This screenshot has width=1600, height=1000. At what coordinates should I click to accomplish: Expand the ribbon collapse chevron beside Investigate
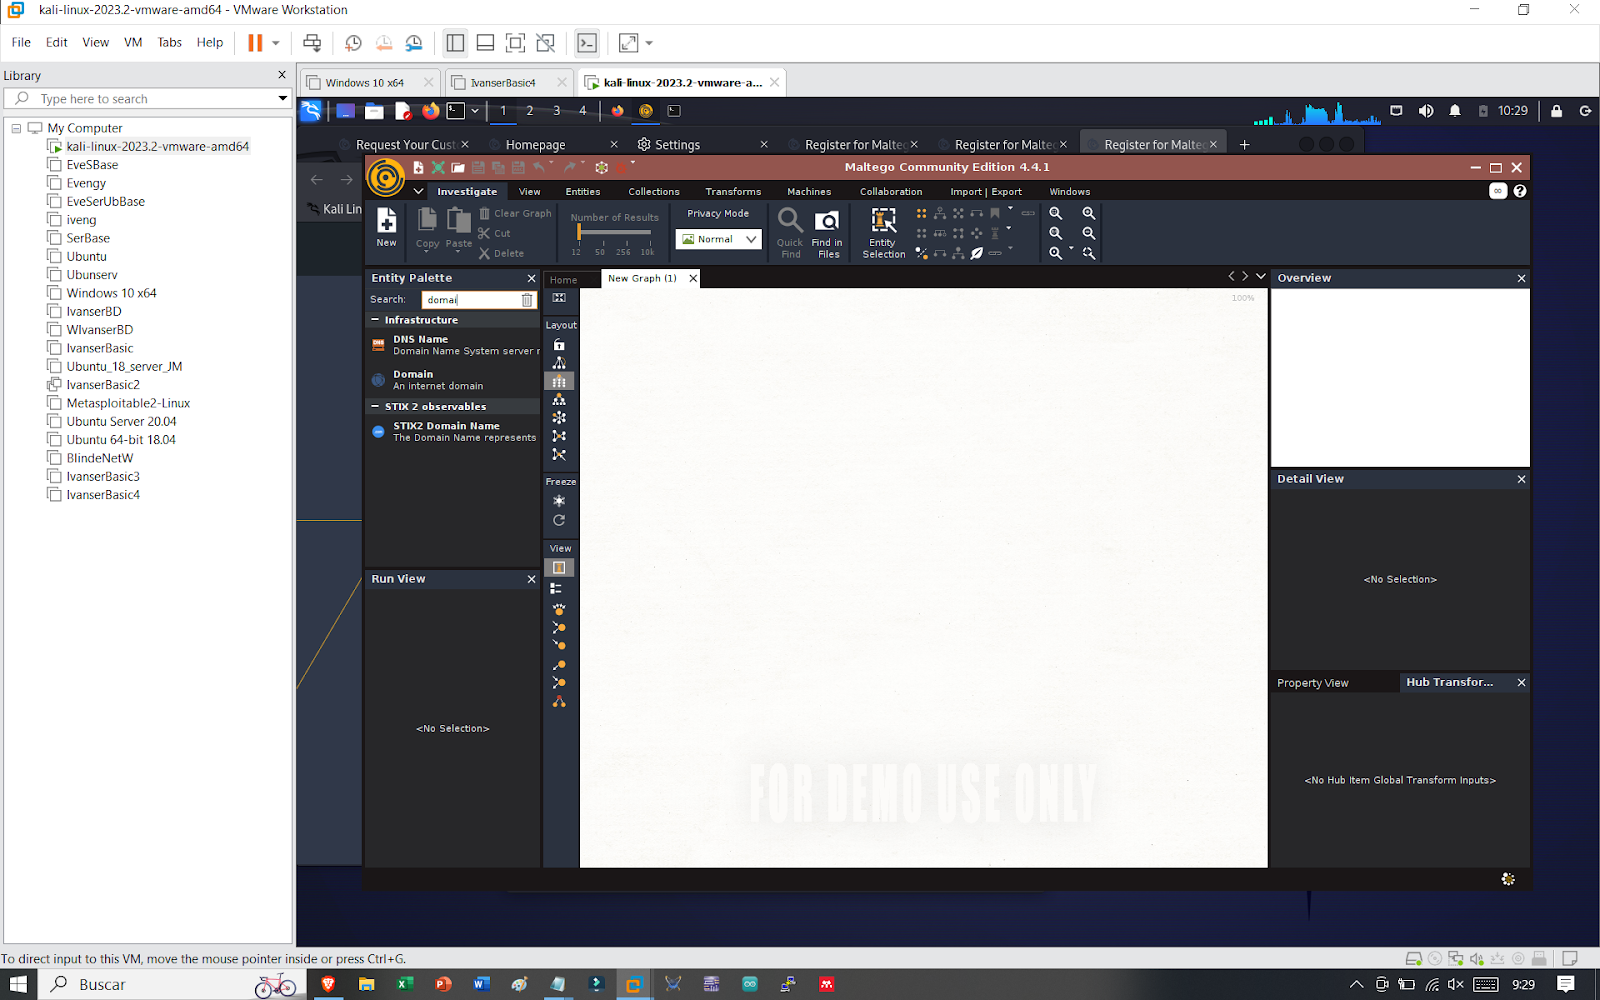(x=418, y=191)
